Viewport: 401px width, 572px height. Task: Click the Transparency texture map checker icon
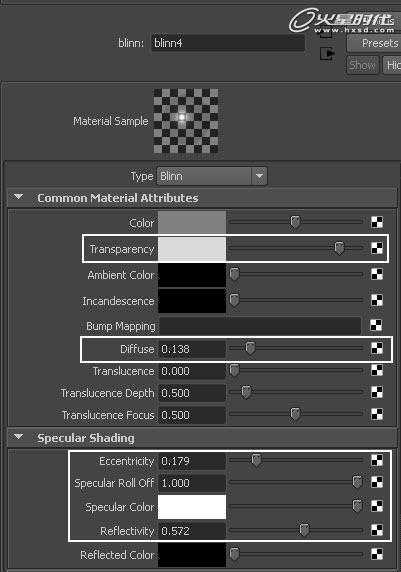(x=377, y=248)
